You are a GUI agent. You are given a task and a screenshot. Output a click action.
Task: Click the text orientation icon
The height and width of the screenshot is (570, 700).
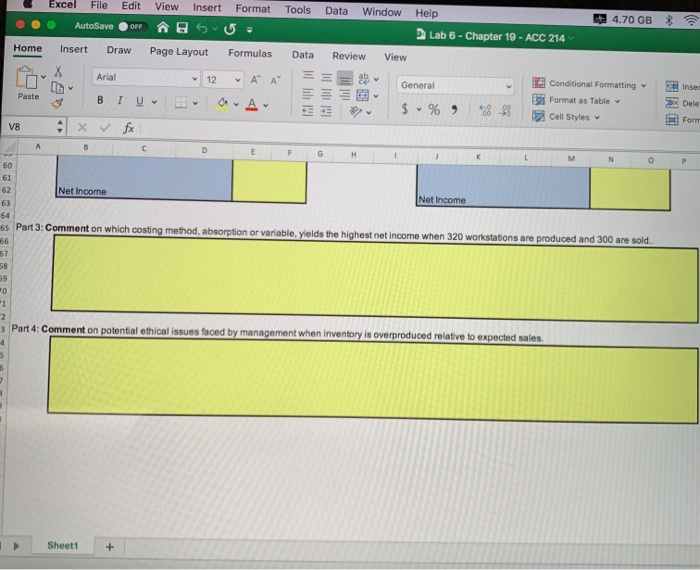[x=356, y=112]
